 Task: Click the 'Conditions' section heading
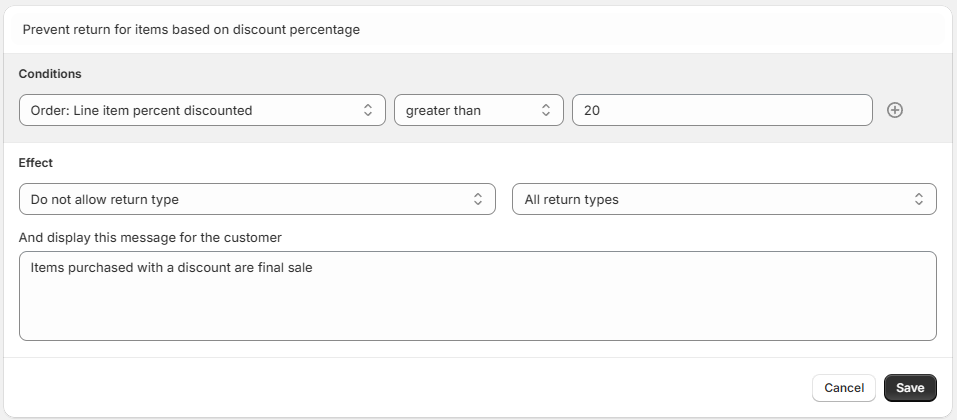[x=50, y=74]
